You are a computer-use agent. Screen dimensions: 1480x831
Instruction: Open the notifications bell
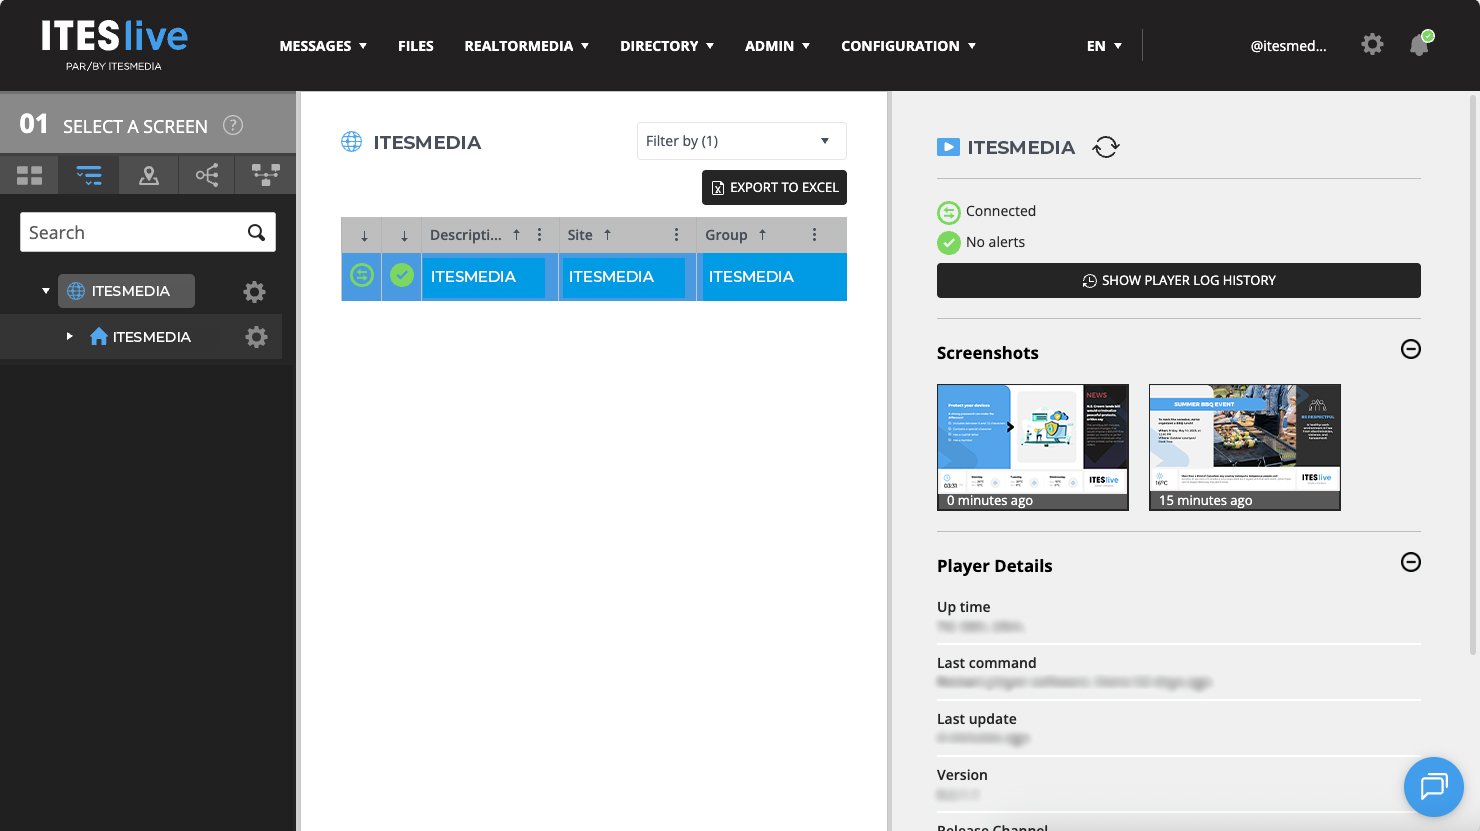pyautogui.click(x=1419, y=45)
